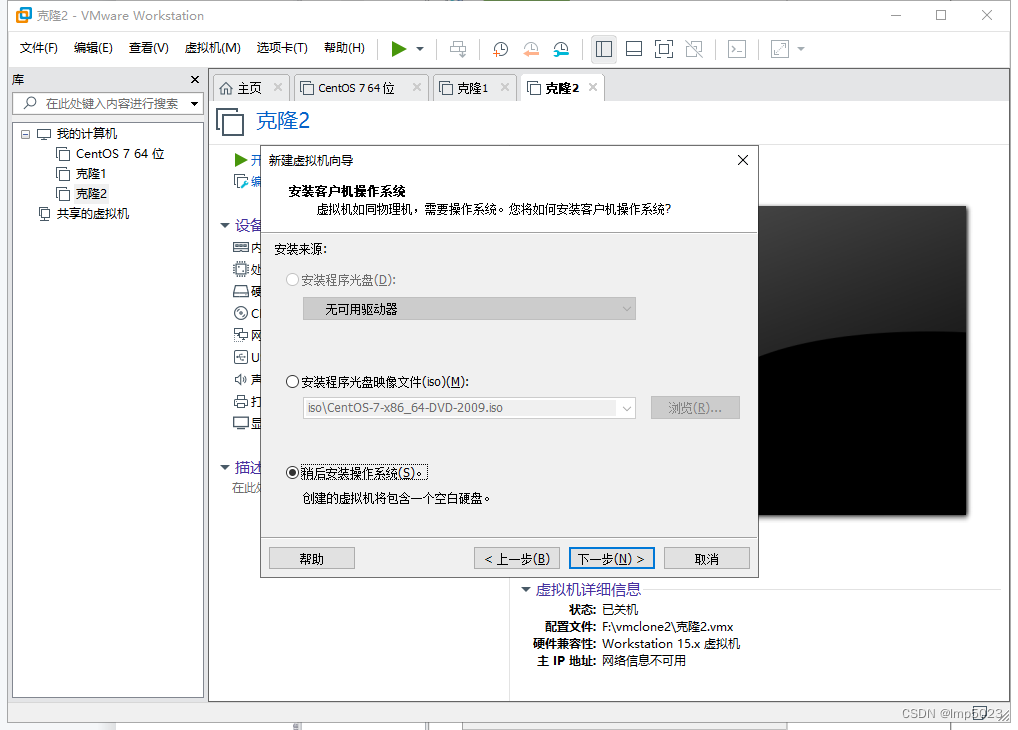Select 克隆1 in the library tree
The width and height of the screenshot is (1018, 730).
pyautogui.click(x=81, y=174)
